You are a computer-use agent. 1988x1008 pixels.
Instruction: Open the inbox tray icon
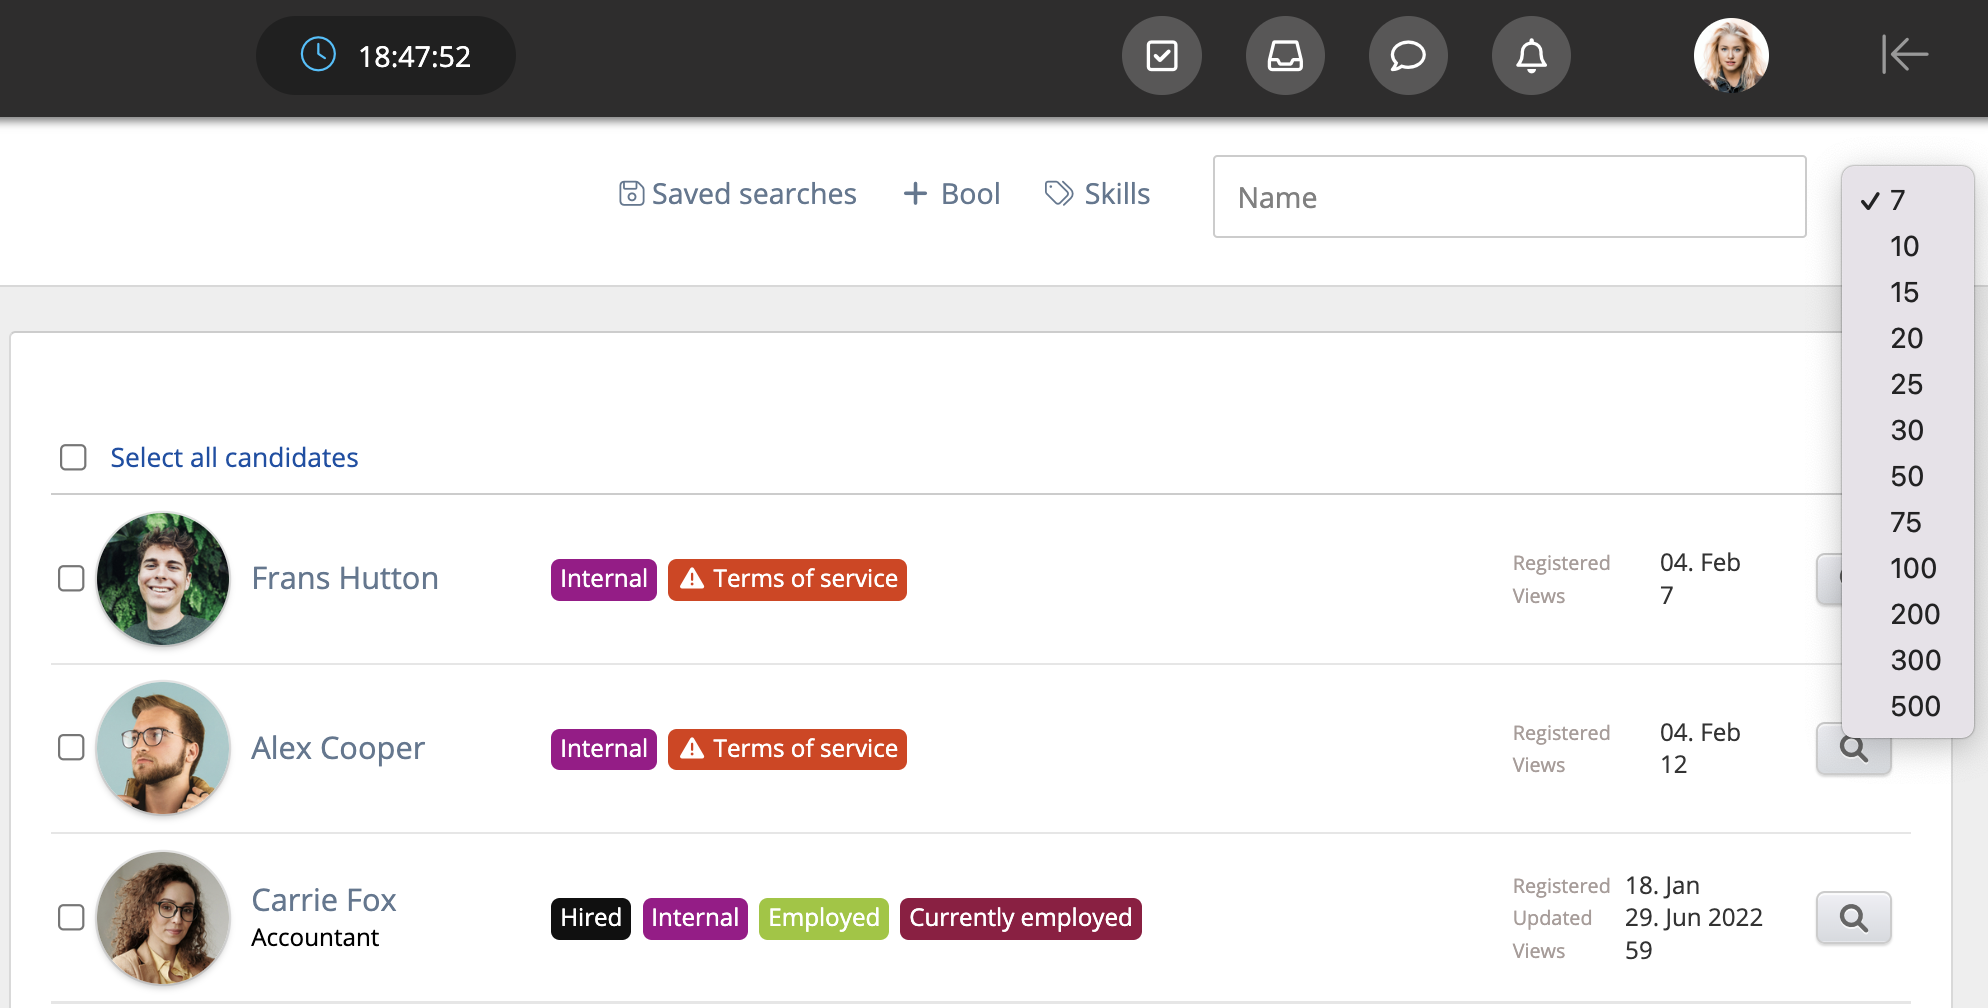click(1285, 56)
